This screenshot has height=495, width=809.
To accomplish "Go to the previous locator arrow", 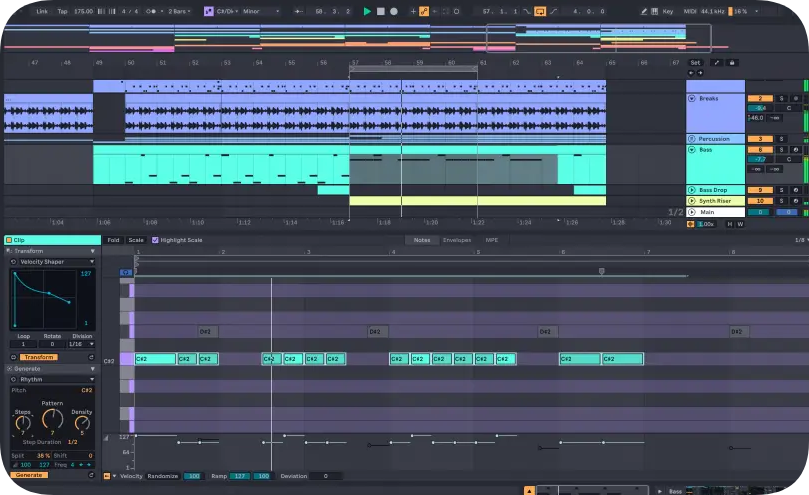I will (691, 73).
